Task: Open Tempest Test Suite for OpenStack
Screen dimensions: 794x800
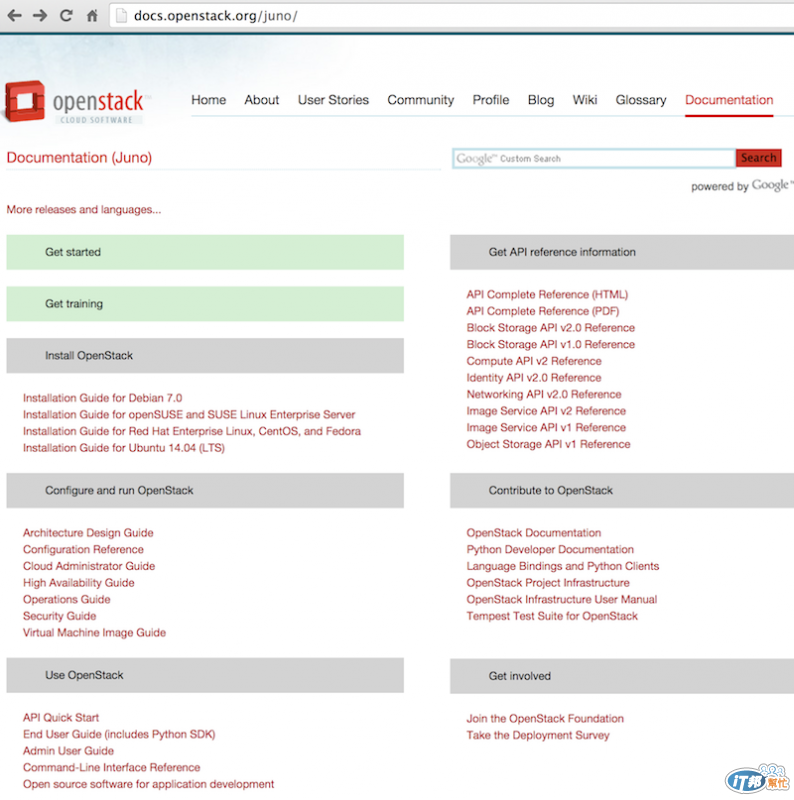Action: point(552,616)
